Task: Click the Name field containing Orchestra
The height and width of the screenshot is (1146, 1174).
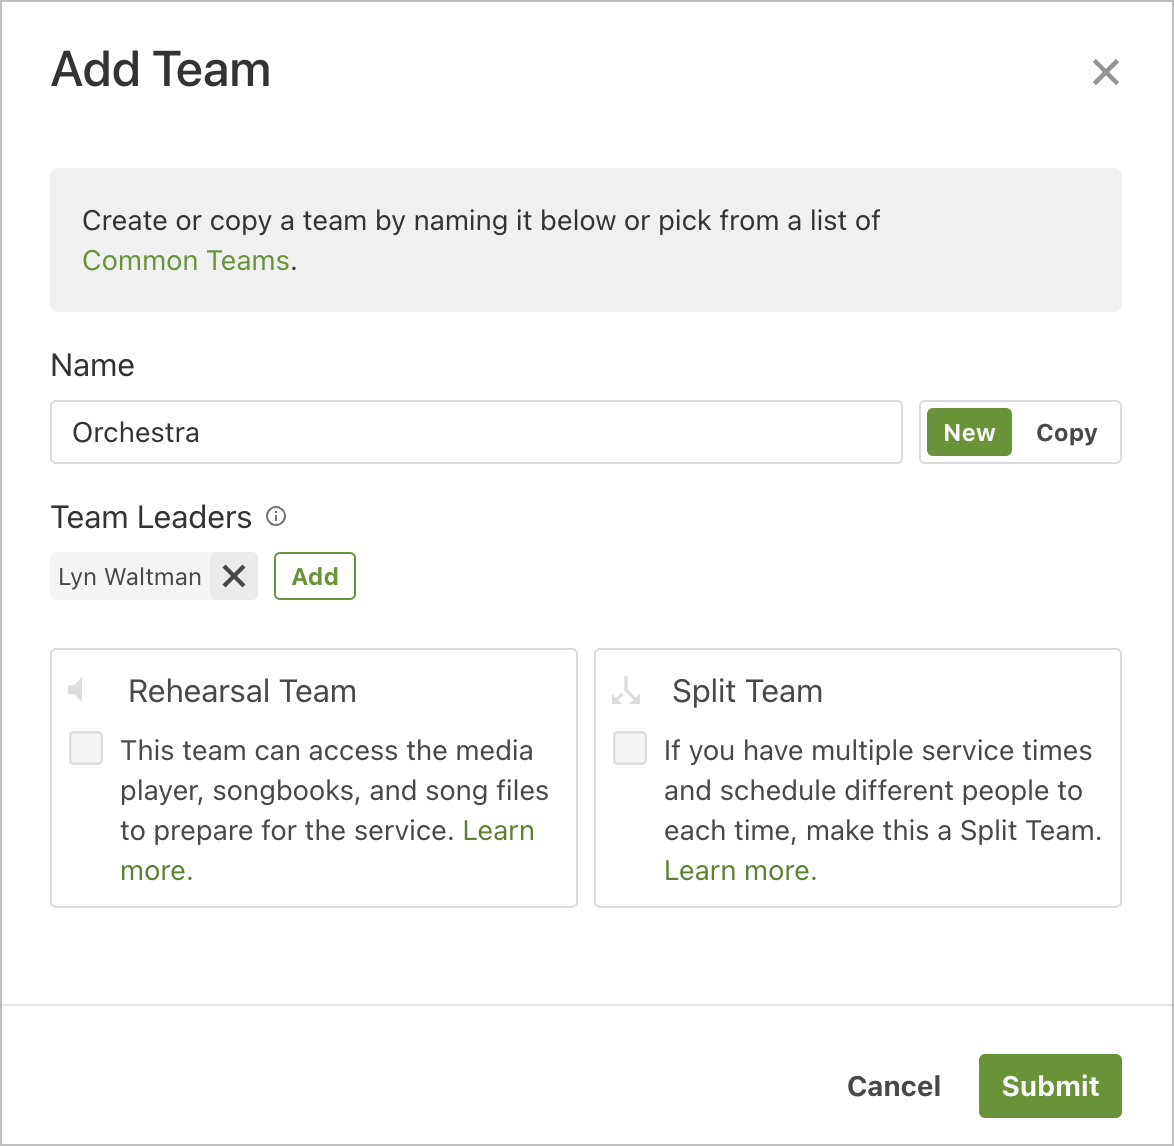Action: click(x=476, y=432)
